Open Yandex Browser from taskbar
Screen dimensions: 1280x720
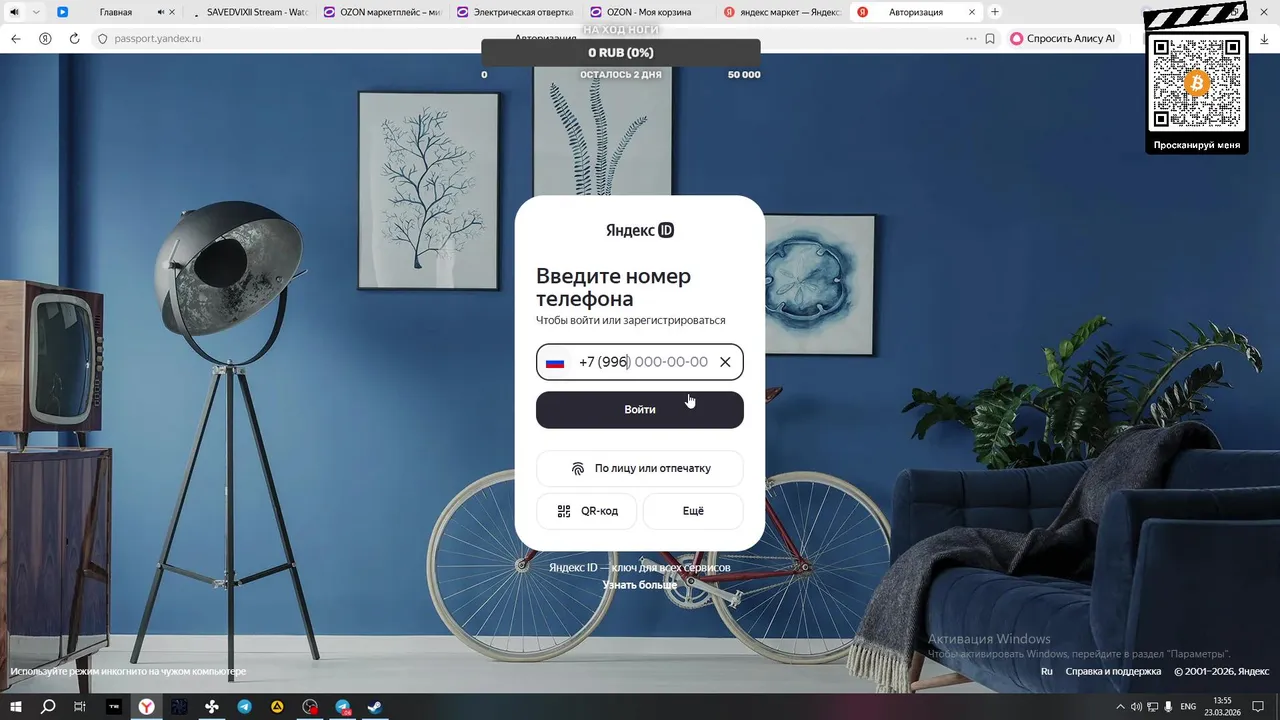(x=146, y=706)
